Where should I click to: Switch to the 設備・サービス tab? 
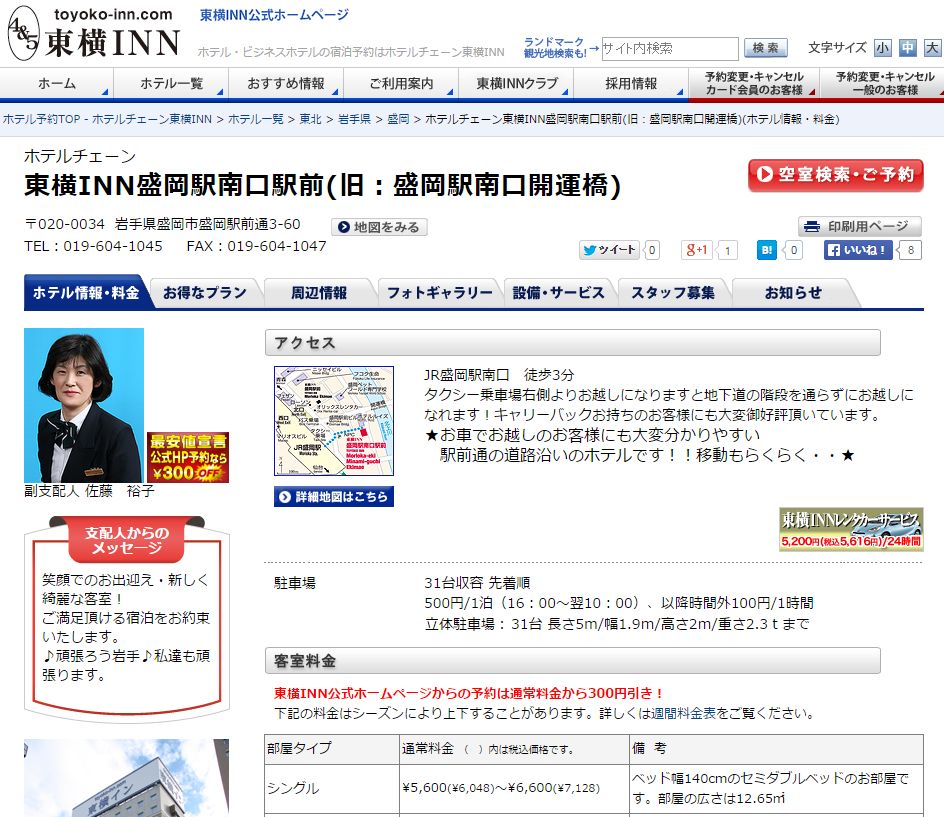tap(558, 293)
